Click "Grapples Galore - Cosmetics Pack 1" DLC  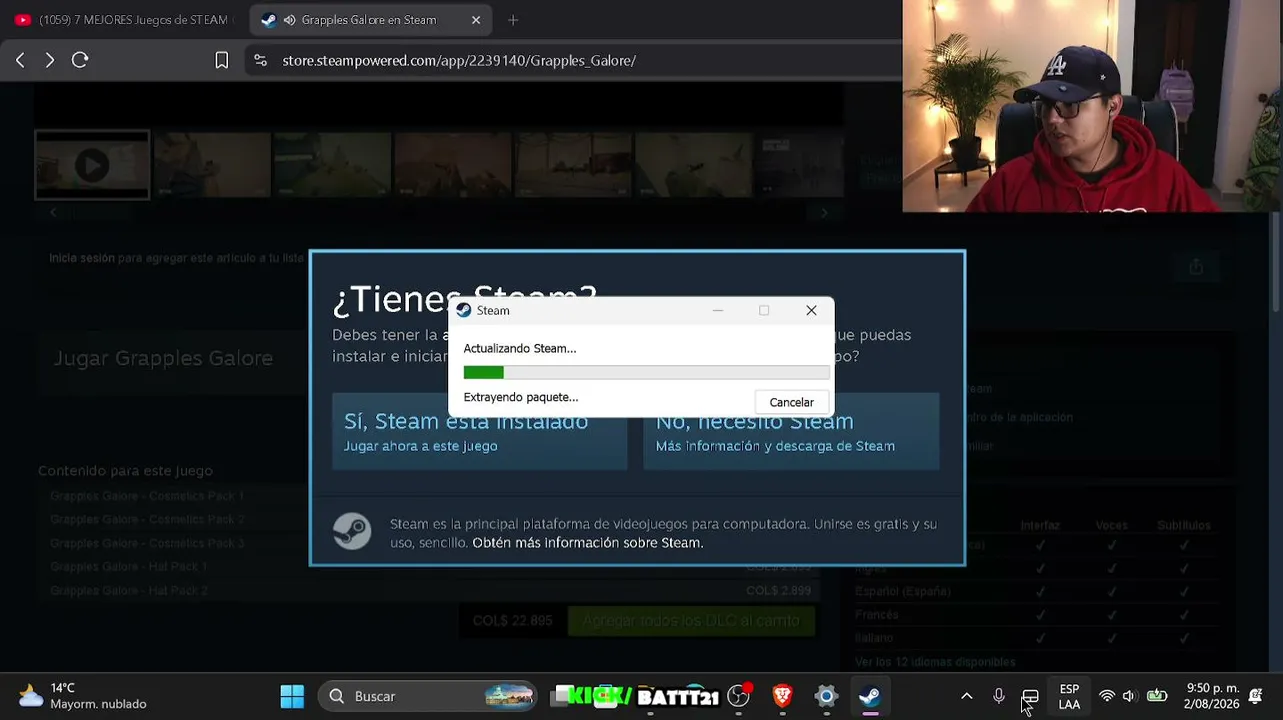tap(147, 496)
